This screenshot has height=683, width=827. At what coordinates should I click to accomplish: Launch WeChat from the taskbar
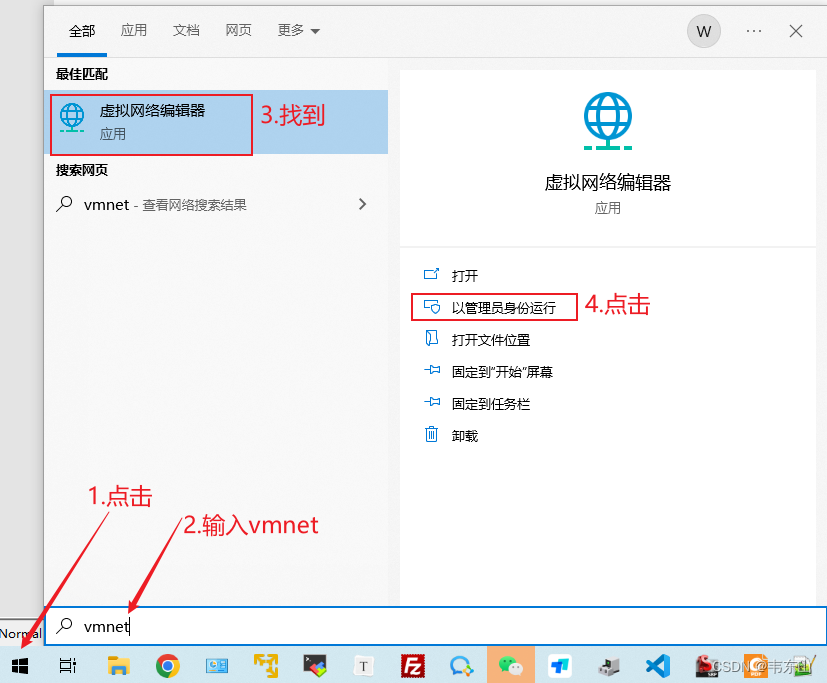[x=510, y=665]
